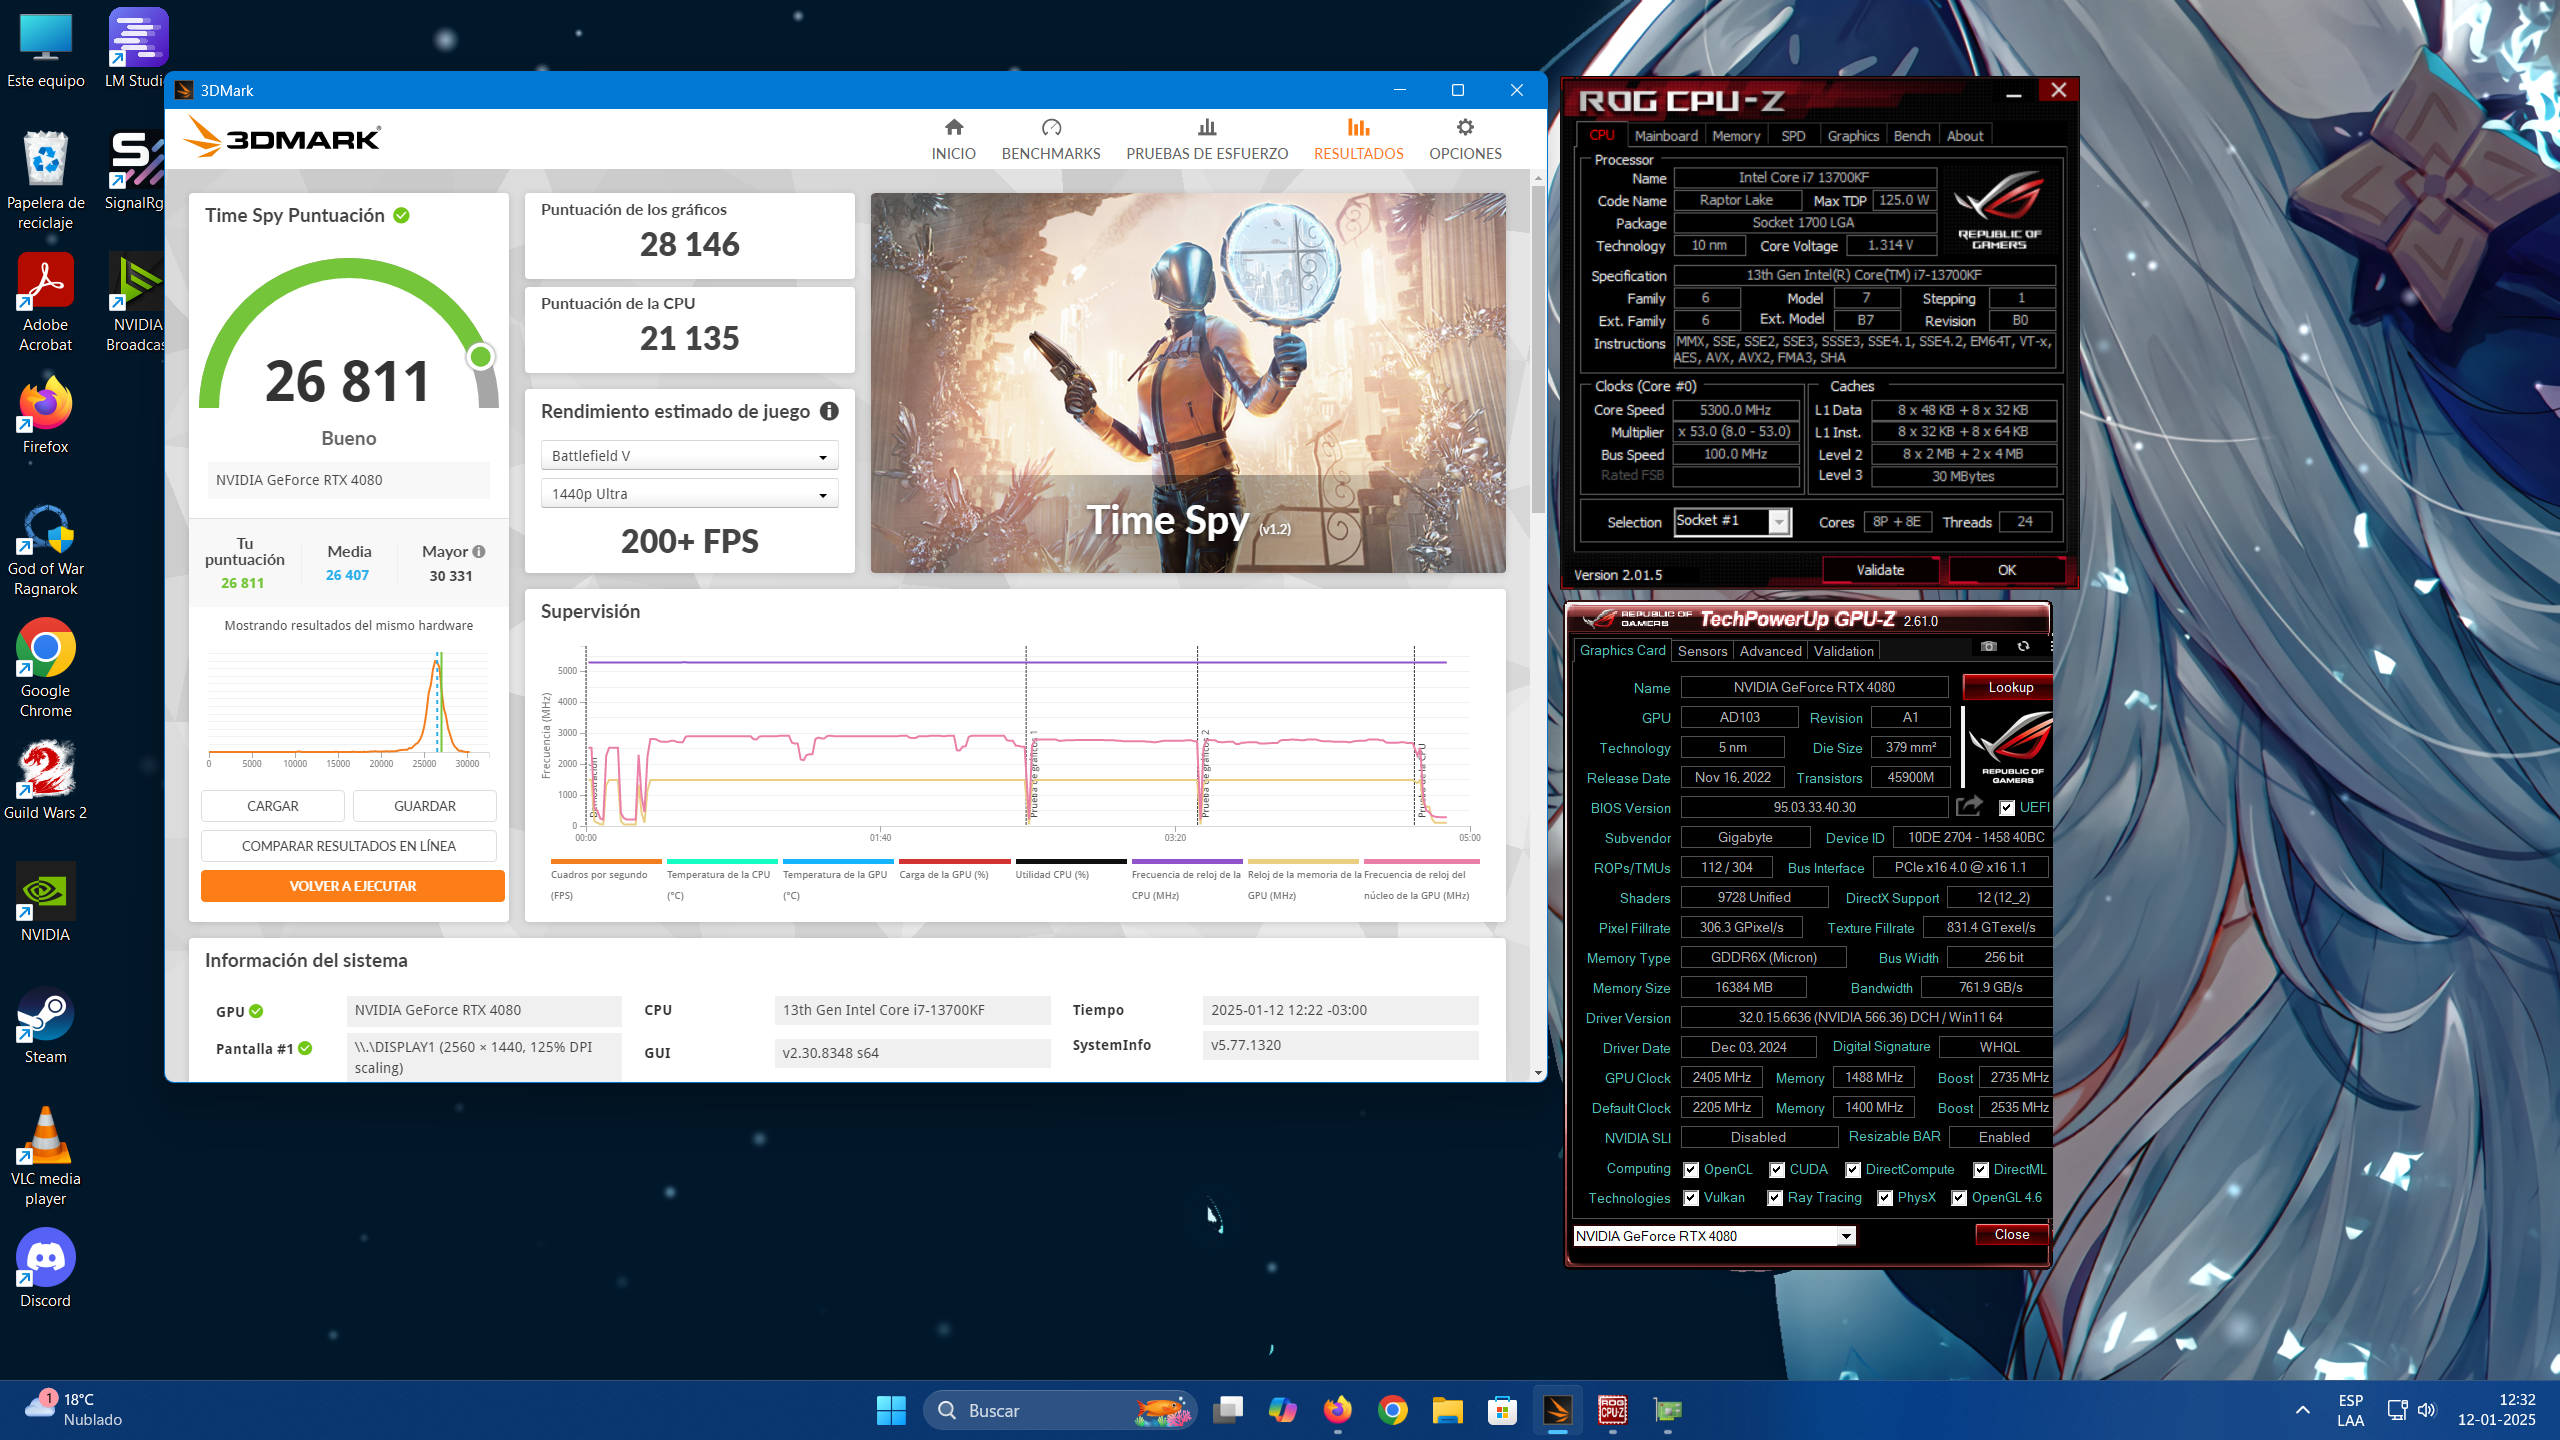Switch to Sensors tab in GPU-Z

1702,651
